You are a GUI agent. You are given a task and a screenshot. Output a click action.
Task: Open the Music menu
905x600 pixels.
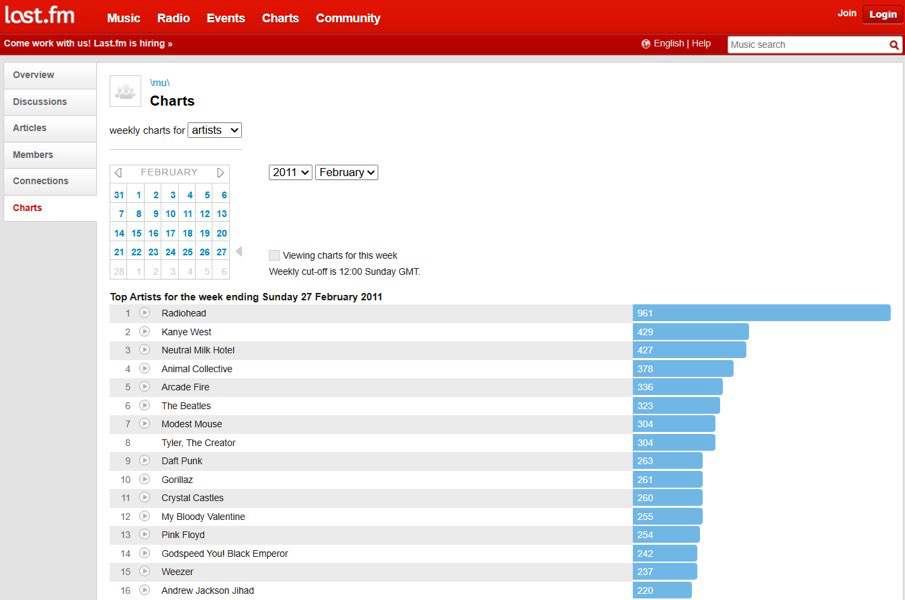(x=124, y=18)
